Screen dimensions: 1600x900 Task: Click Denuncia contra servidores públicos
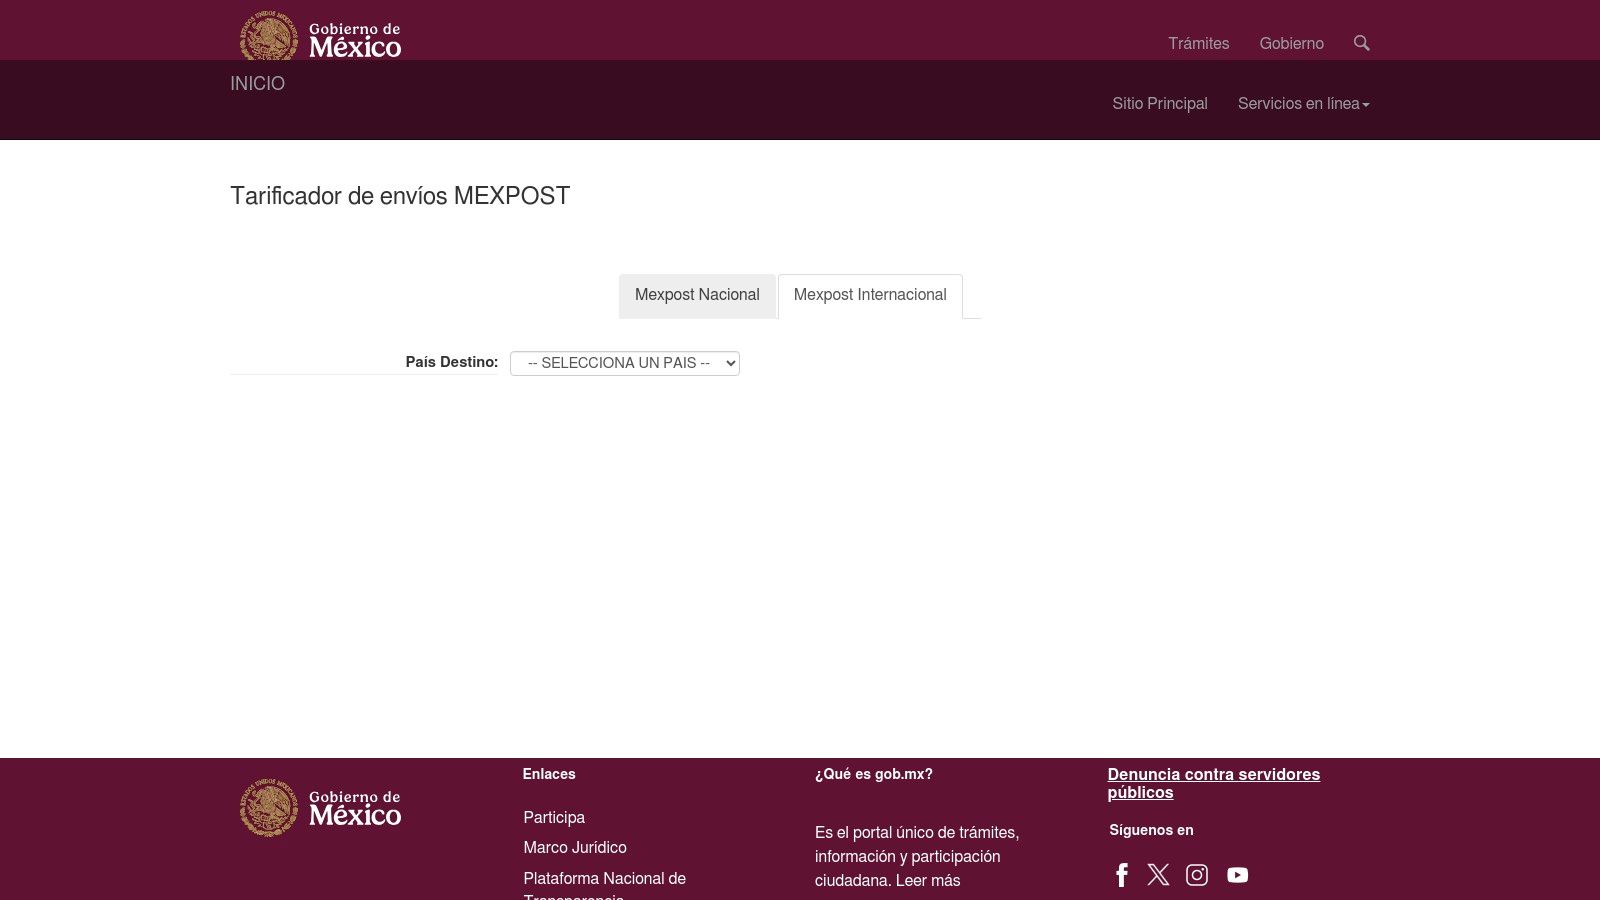[1213, 783]
